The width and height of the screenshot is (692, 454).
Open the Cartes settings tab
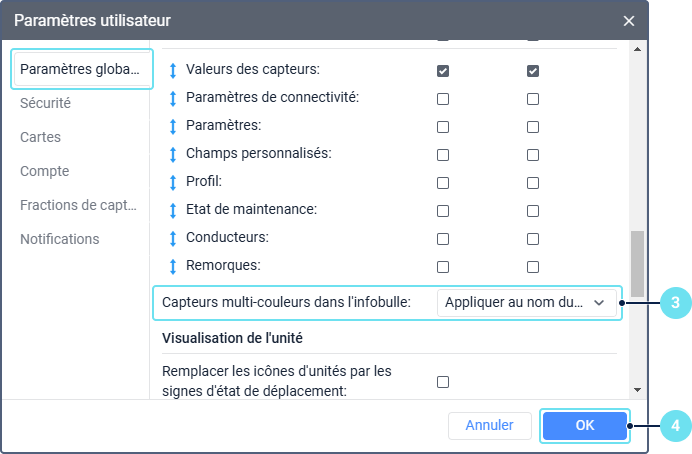click(x=40, y=137)
